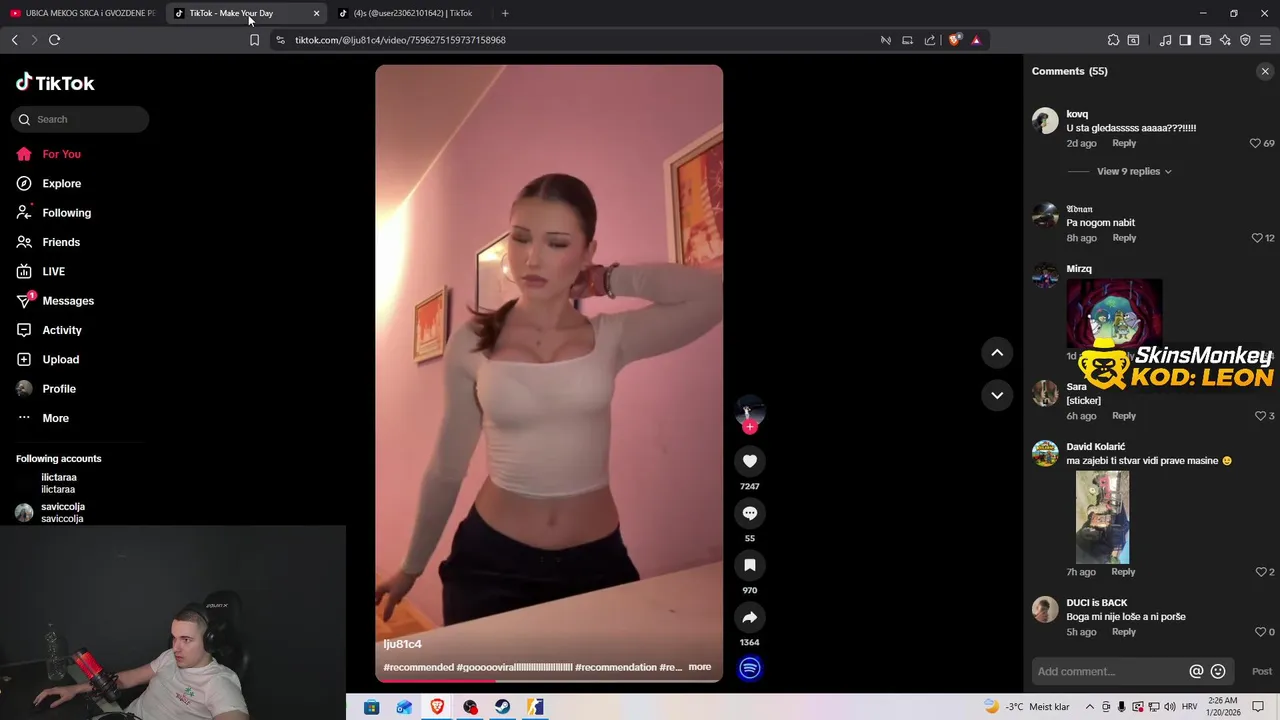Insert a mention with the @ icon
The height and width of the screenshot is (720, 1280).
tap(1196, 671)
